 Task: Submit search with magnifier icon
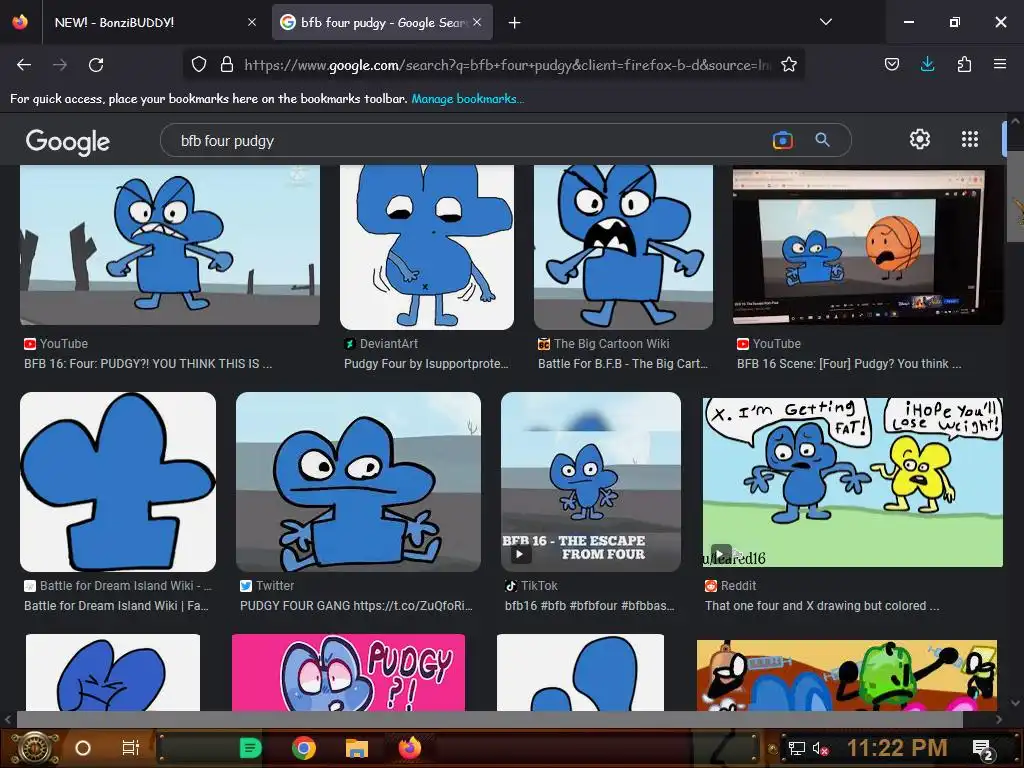click(x=822, y=140)
